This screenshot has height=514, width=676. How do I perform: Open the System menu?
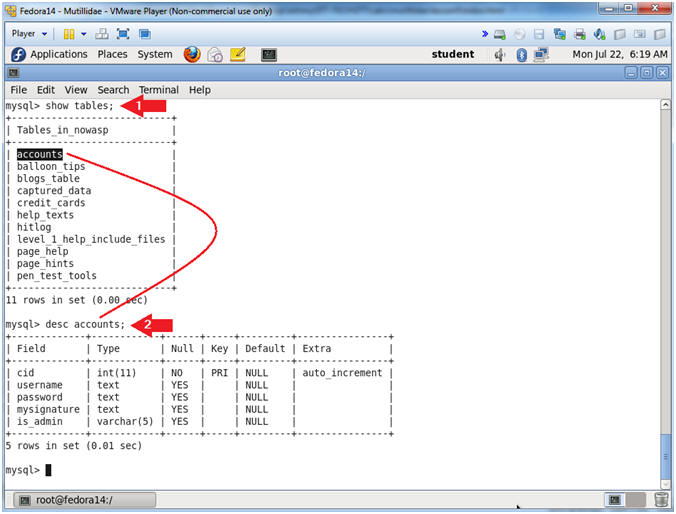(x=155, y=54)
